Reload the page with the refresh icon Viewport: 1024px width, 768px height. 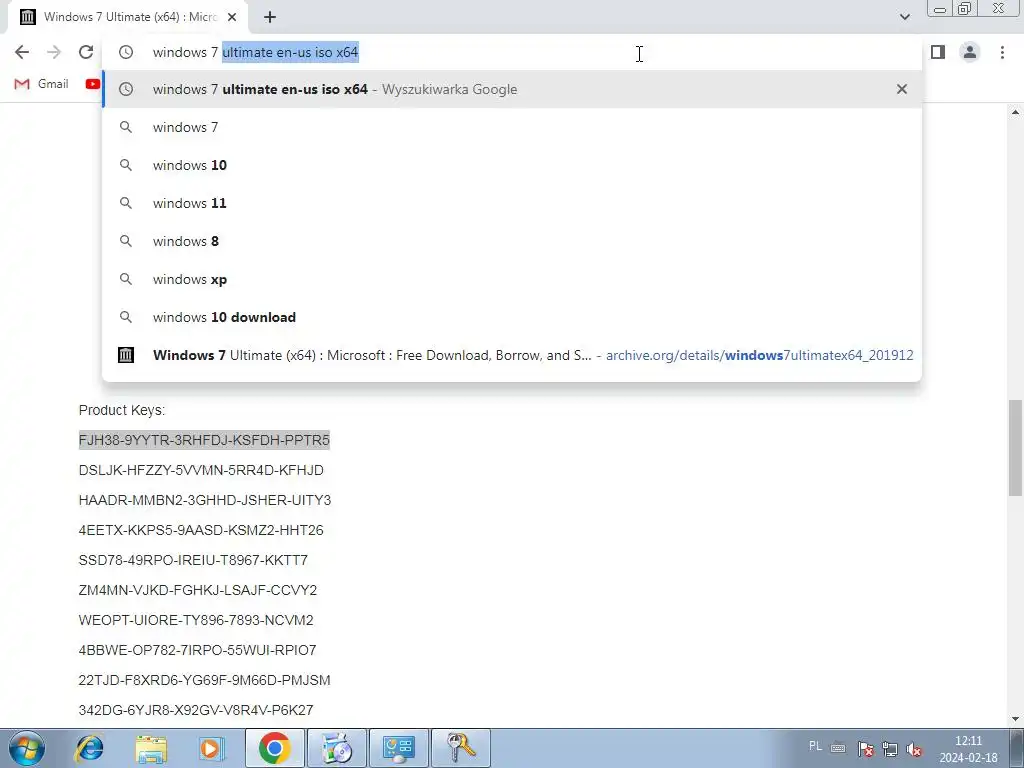coord(86,52)
